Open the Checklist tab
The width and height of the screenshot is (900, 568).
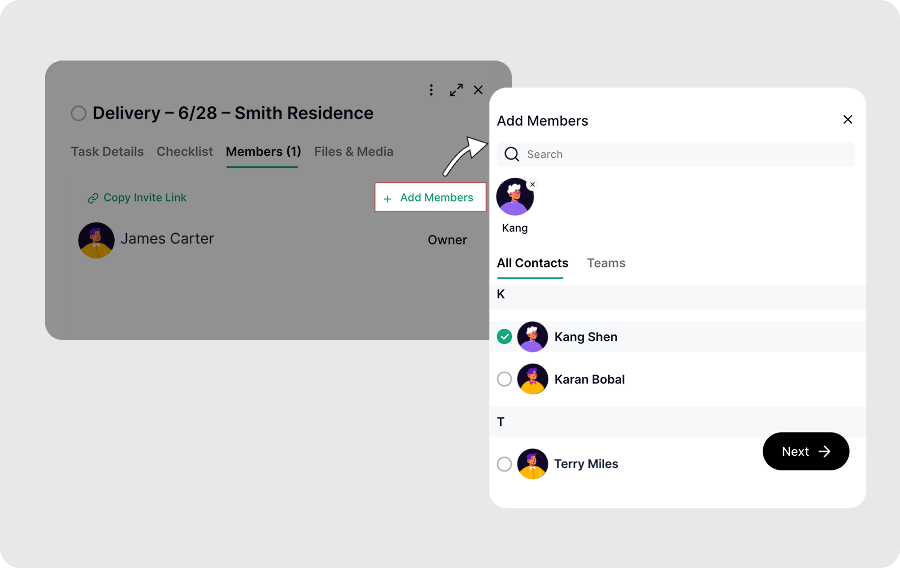tap(185, 152)
